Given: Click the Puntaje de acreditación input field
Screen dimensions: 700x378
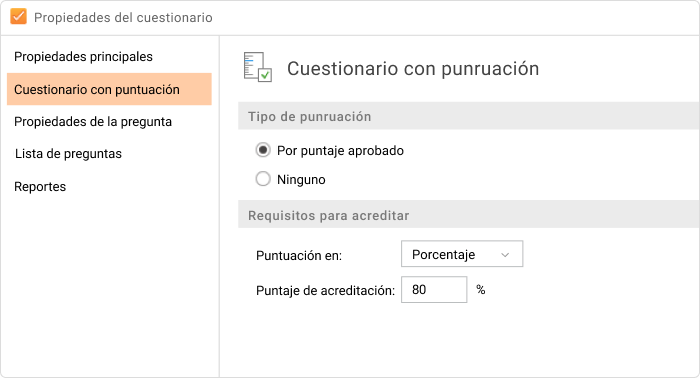Looking at the screenshot, I should [x=434, y=290].
